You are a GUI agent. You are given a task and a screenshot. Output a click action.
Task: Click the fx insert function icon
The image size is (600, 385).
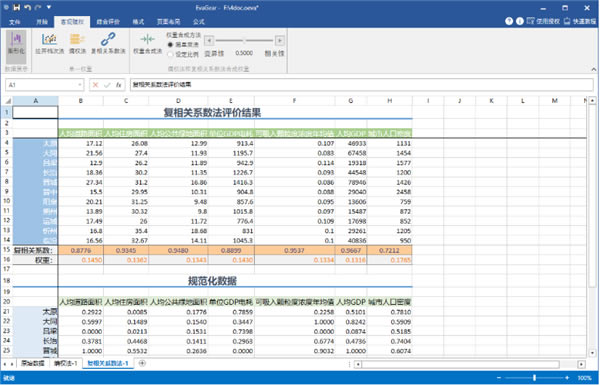(119, 85)
